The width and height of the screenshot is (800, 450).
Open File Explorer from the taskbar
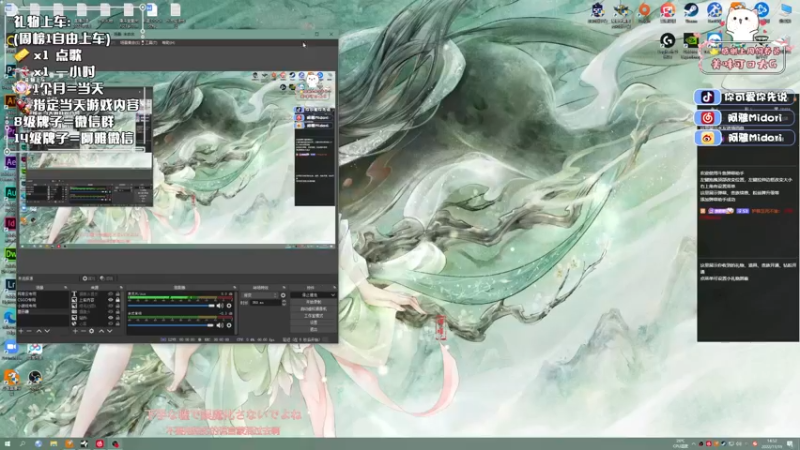point(54,444)
